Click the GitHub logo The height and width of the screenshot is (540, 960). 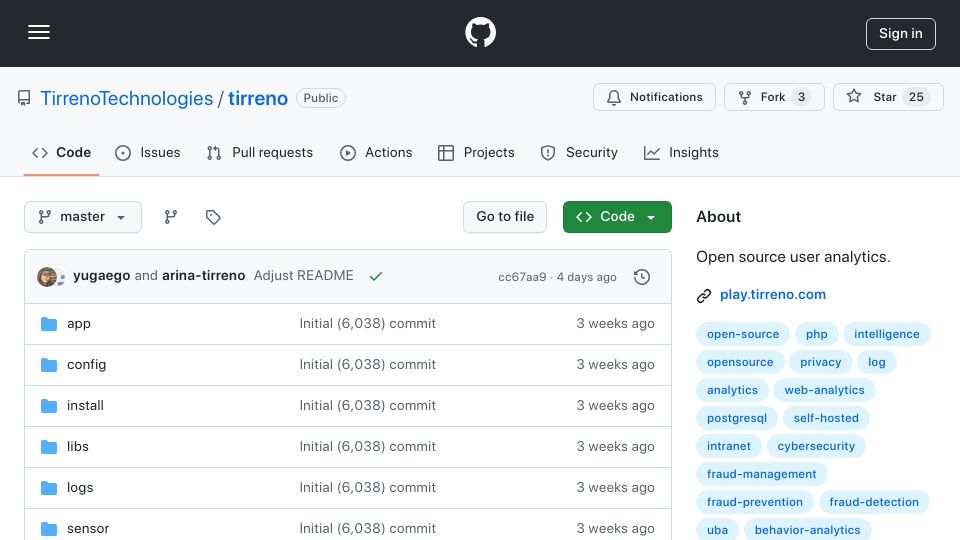coord(480,32)
